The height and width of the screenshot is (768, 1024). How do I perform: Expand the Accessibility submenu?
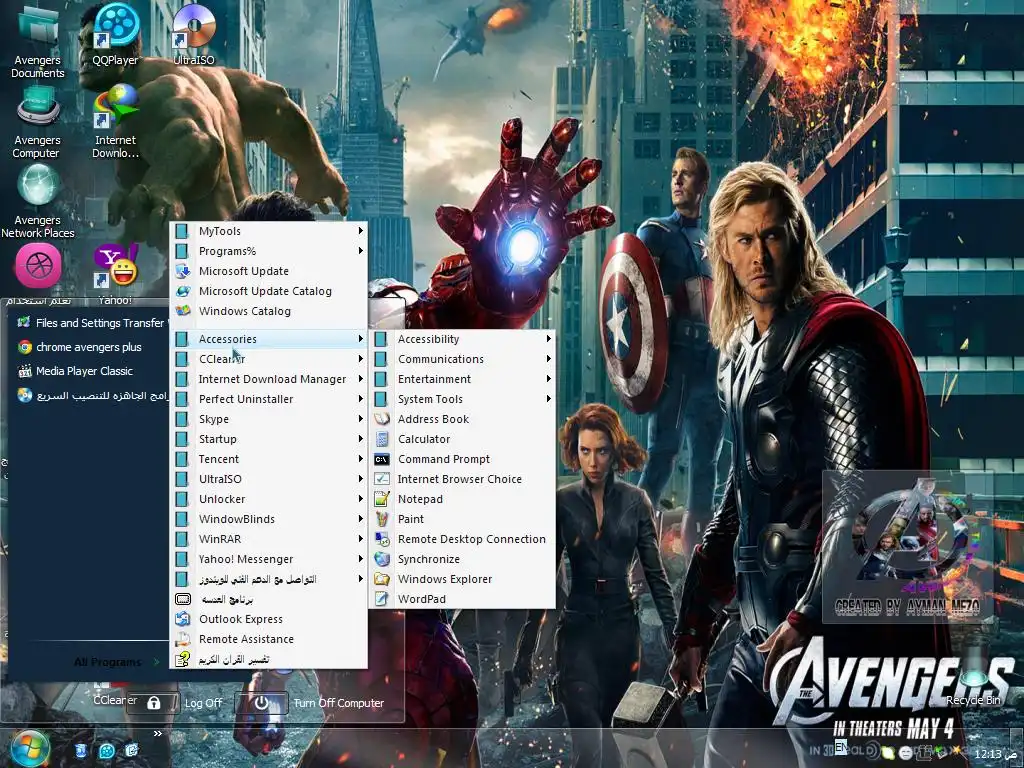(462, 339)
